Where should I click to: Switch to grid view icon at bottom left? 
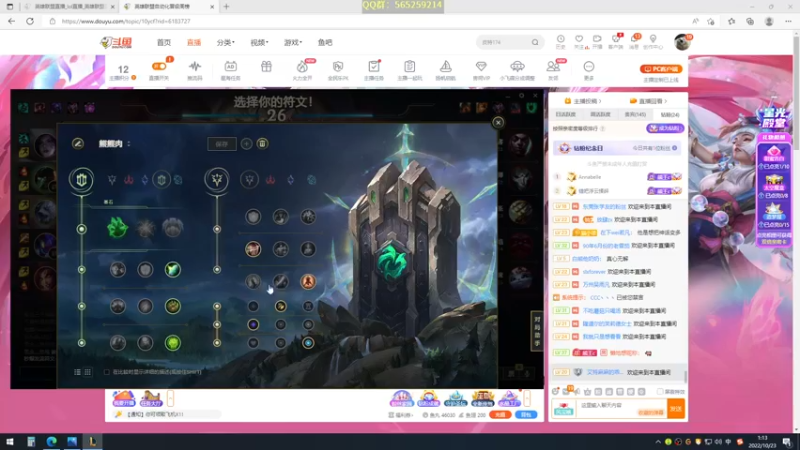point(88,372)
